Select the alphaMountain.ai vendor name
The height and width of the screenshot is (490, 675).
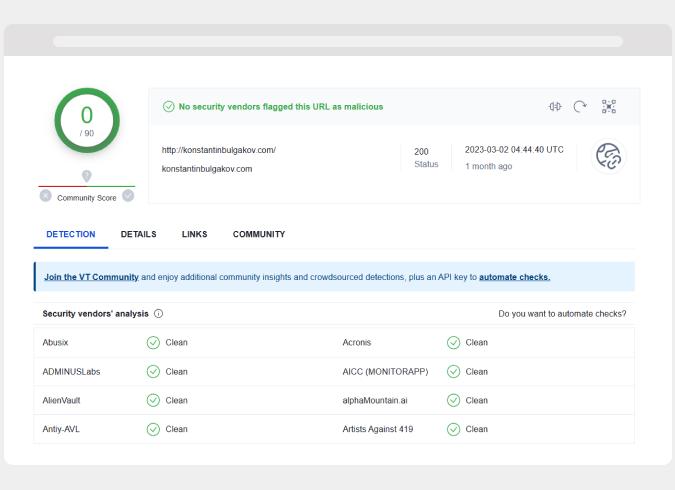375,400
